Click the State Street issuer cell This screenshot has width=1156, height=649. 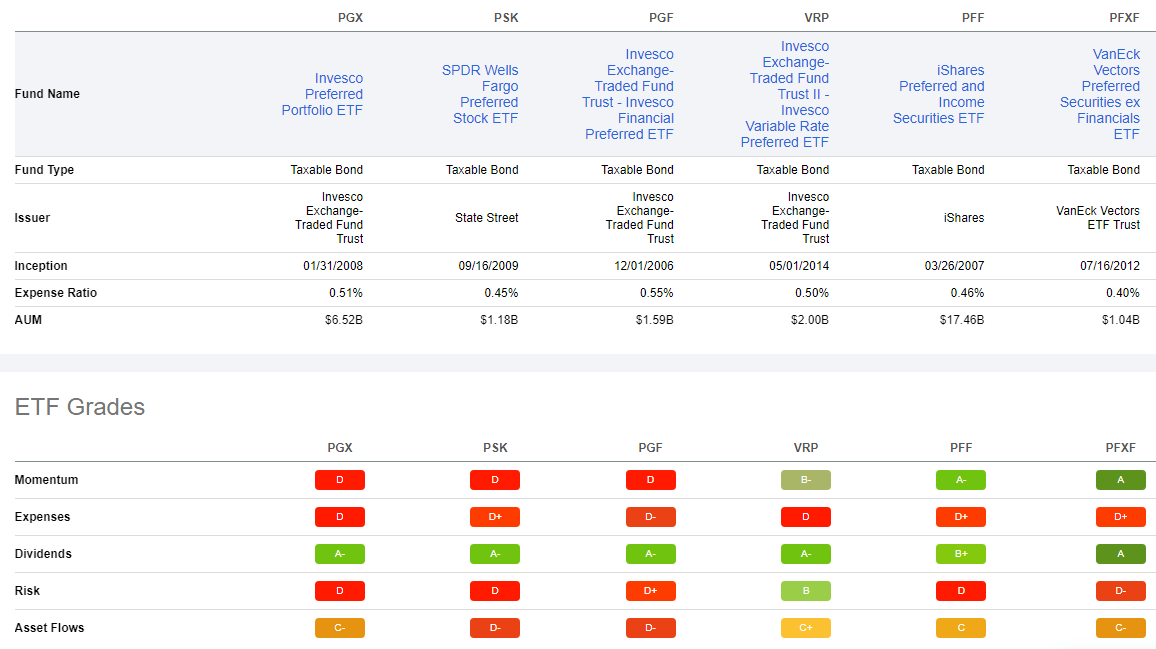point(487,218)
